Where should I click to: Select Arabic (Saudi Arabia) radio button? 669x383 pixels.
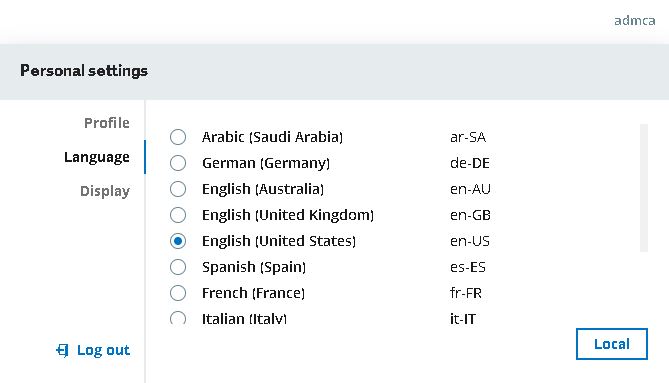(x=178, y=137)
